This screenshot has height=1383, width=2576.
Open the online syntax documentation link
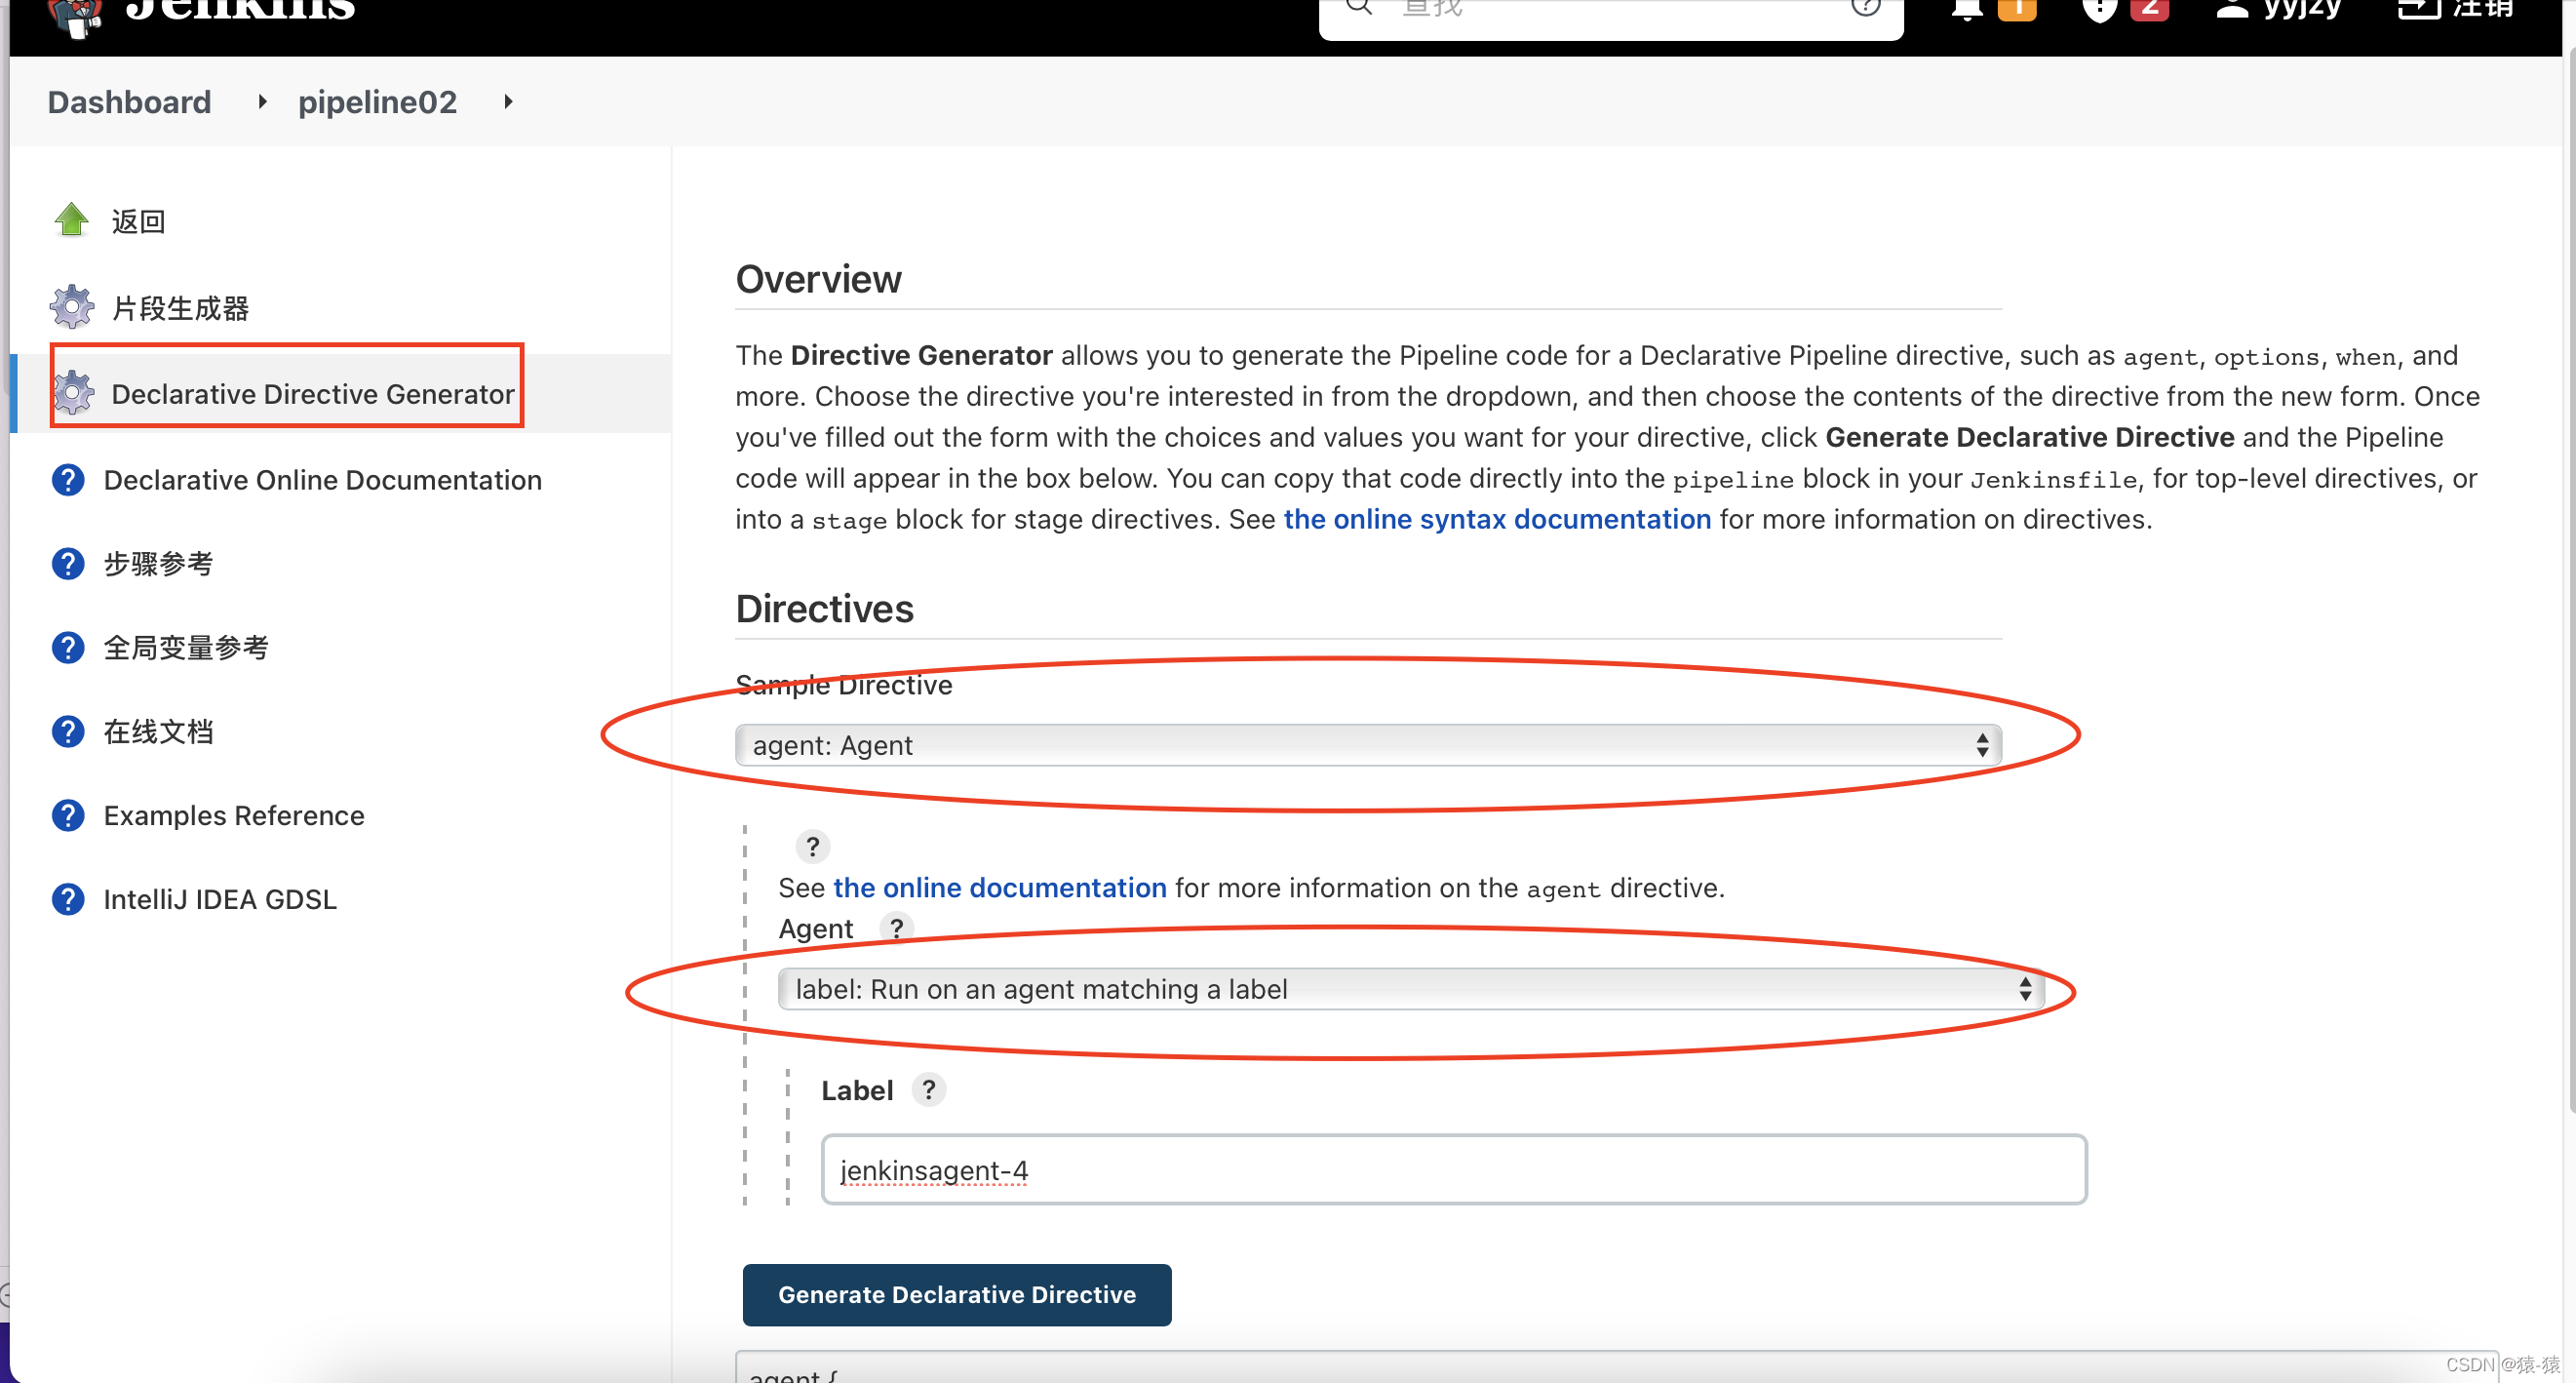click(1496, 519)
